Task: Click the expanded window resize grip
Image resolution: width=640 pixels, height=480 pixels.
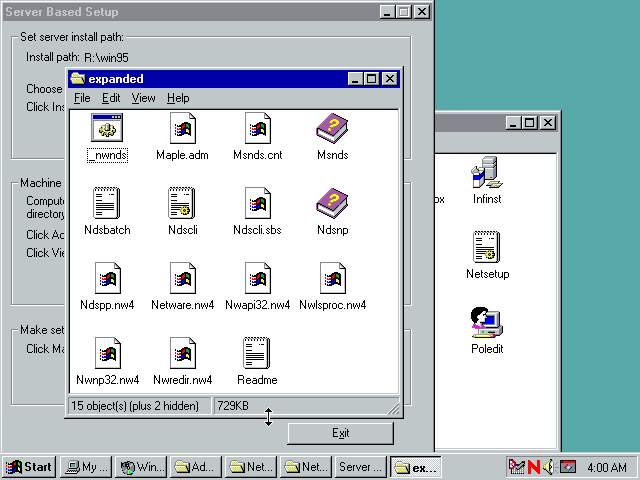Action: (x=393, y=409)
